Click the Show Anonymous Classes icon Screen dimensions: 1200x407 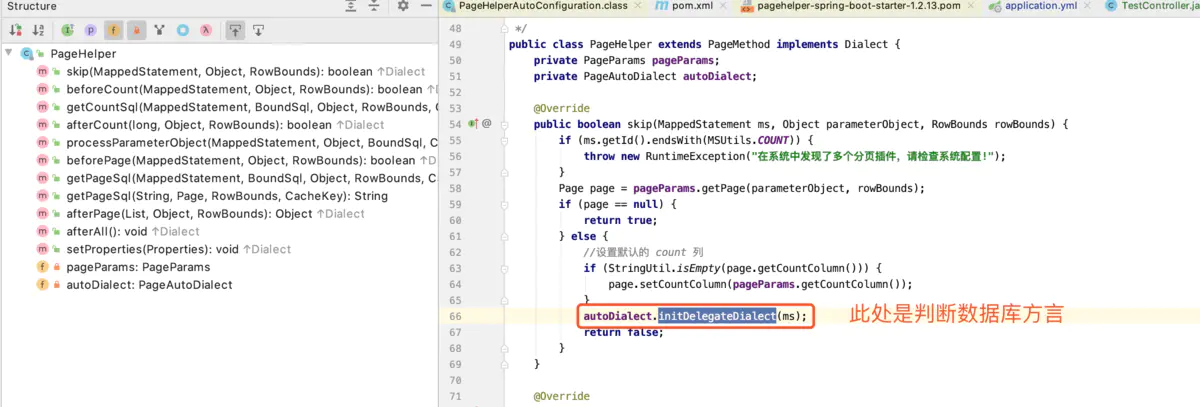coord(183,31)
